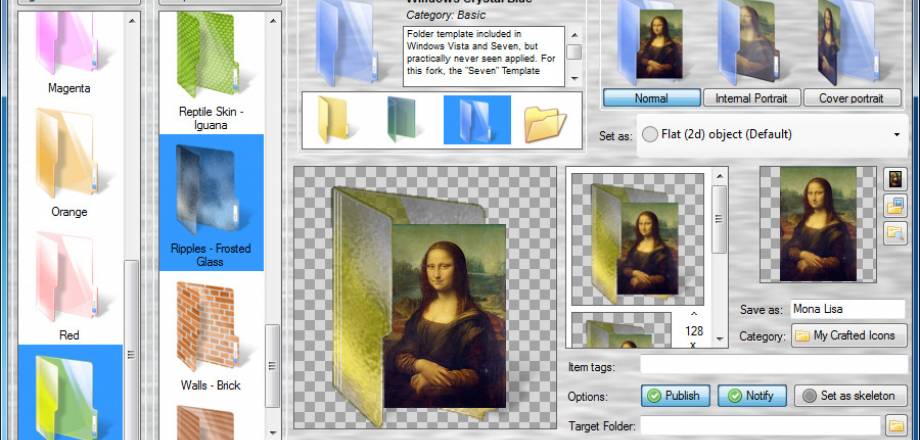The image size is (920, 440).
Task: Select the open yellow folder template
Action: click(x=546, y=121)
